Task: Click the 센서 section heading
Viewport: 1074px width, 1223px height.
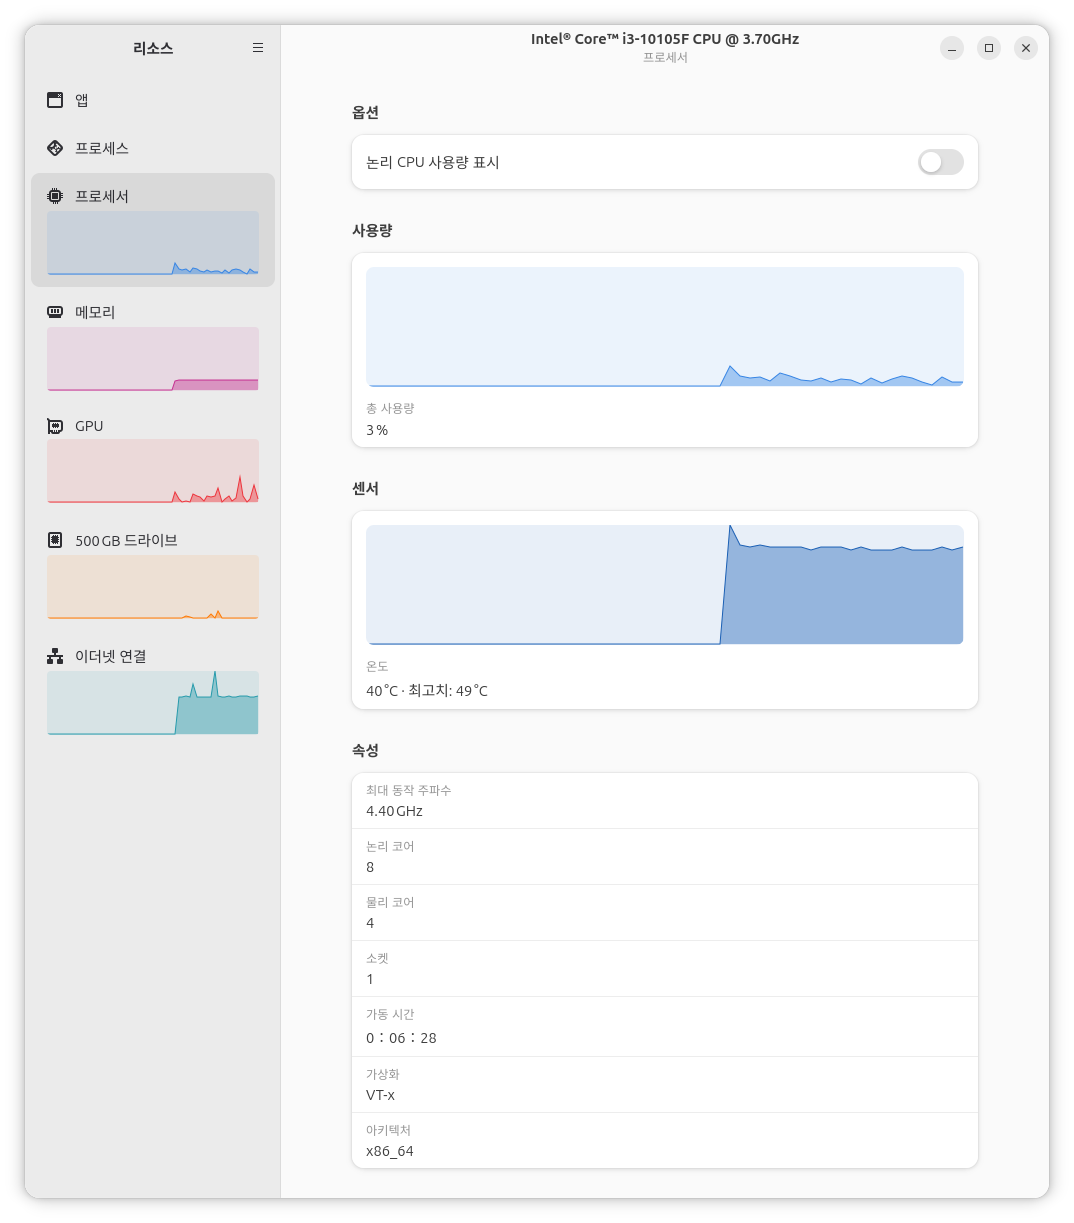Action: click(x=365, y=488)
